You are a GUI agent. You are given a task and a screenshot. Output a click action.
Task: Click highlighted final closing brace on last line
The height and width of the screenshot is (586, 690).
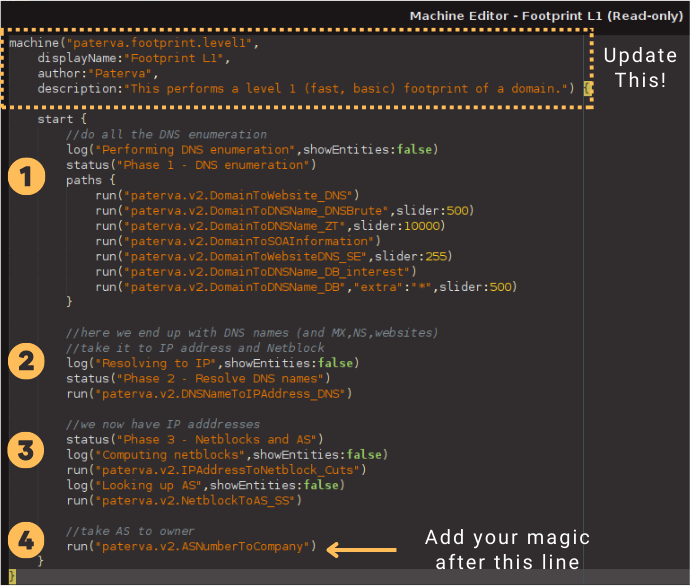click(x=12, y=576)
